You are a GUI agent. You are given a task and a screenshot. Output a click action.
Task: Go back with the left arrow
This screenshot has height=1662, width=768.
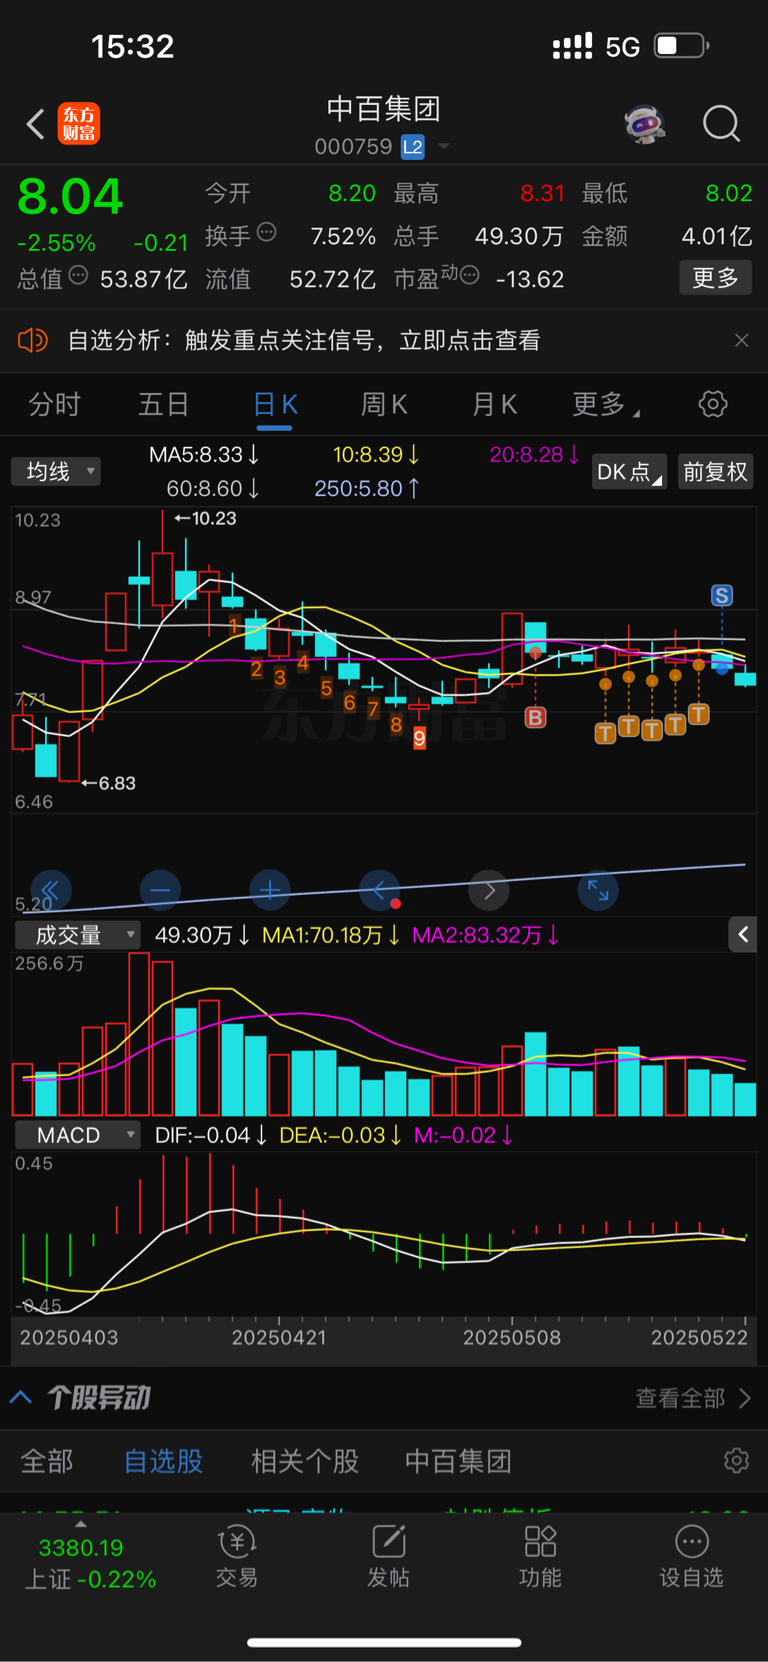(36, 124)
